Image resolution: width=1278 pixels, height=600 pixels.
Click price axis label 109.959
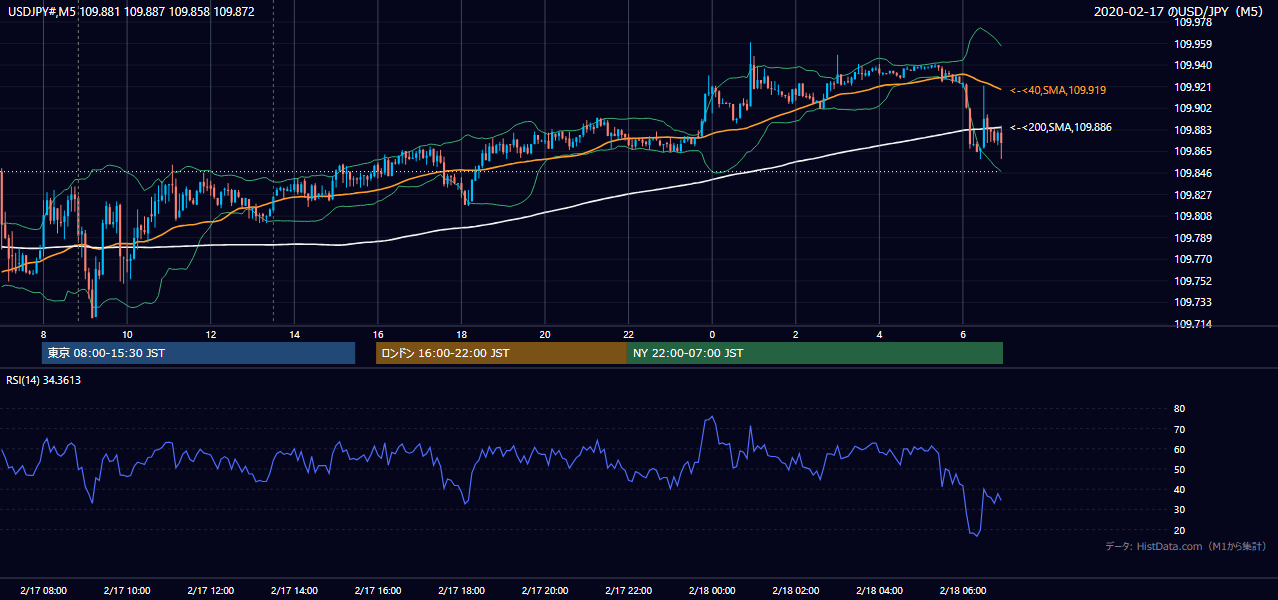pos(1192,44)
